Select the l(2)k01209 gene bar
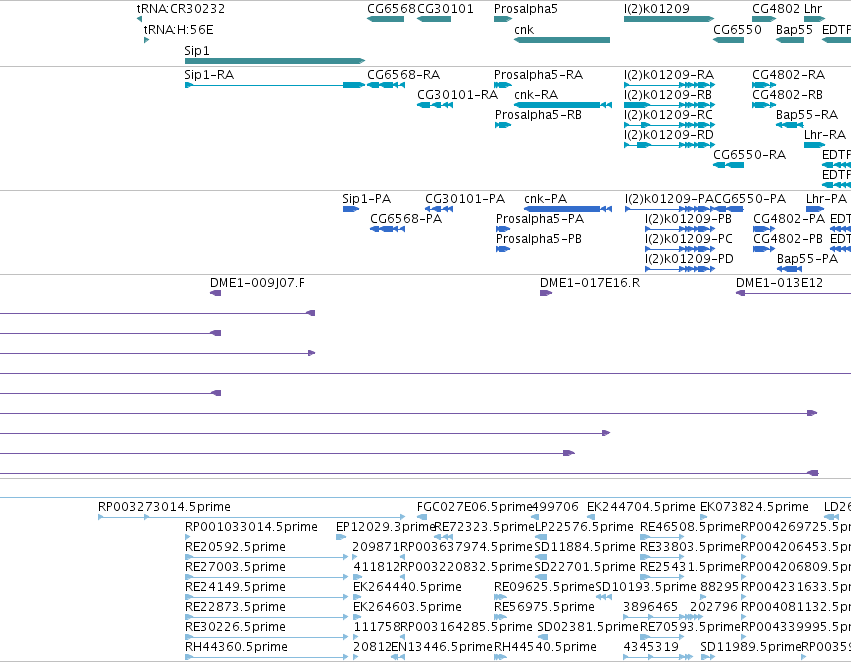Screen dimensions: 851x662 pos(669,19)
